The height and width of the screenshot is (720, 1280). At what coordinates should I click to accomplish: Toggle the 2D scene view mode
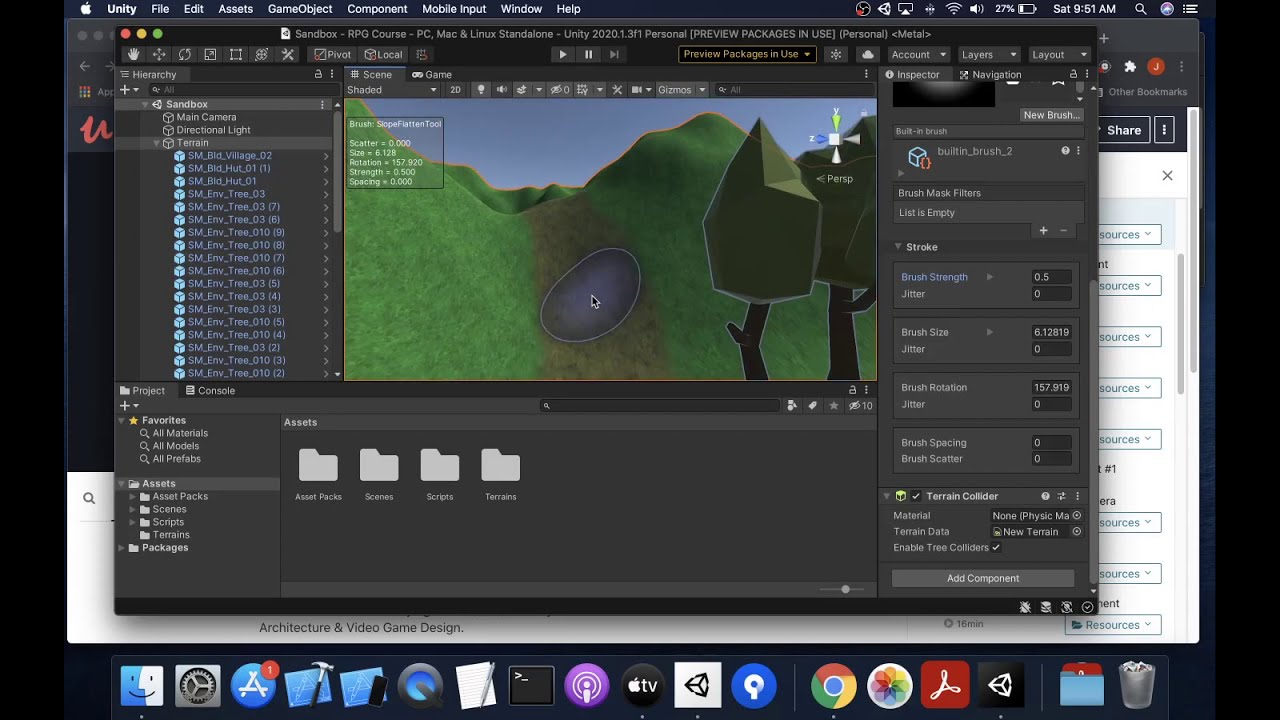tap(455, 90)
